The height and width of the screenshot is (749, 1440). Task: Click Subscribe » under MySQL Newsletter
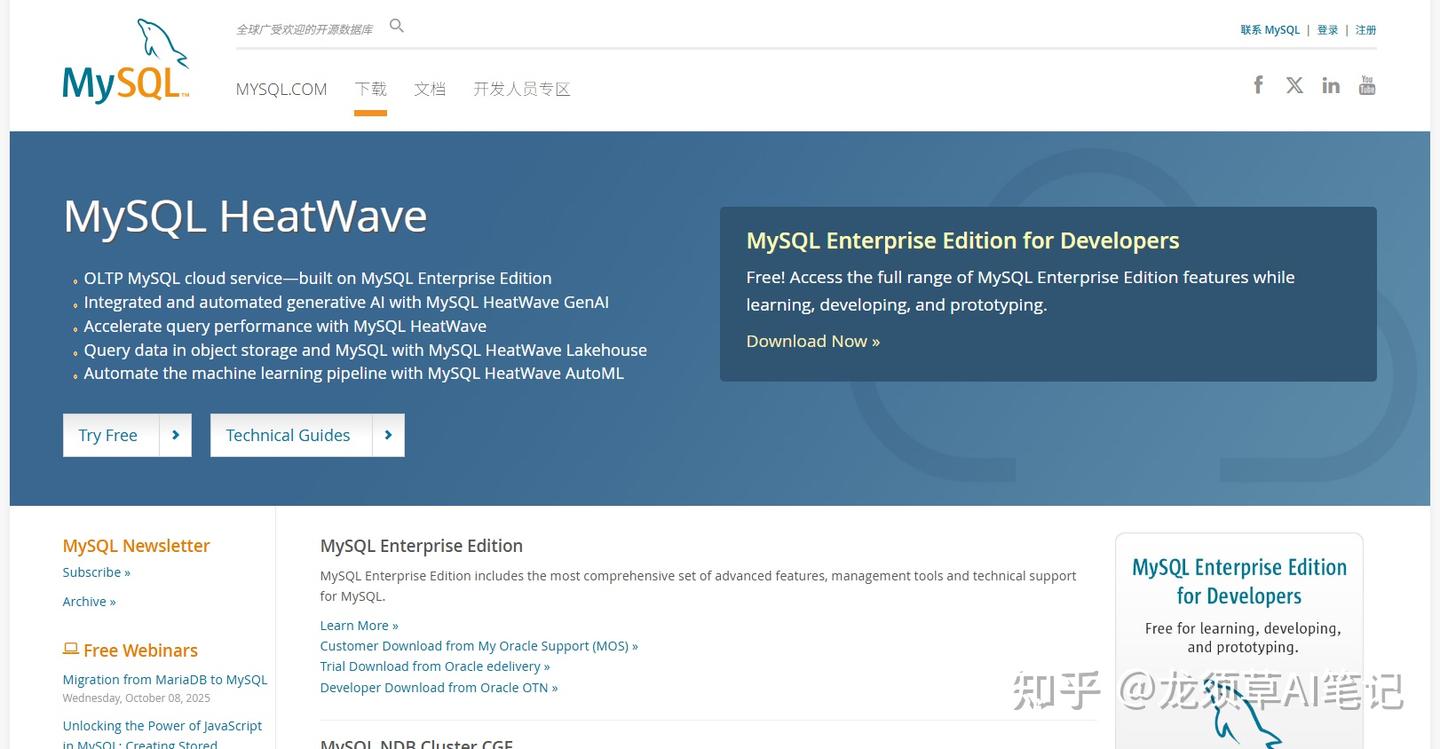96,572
